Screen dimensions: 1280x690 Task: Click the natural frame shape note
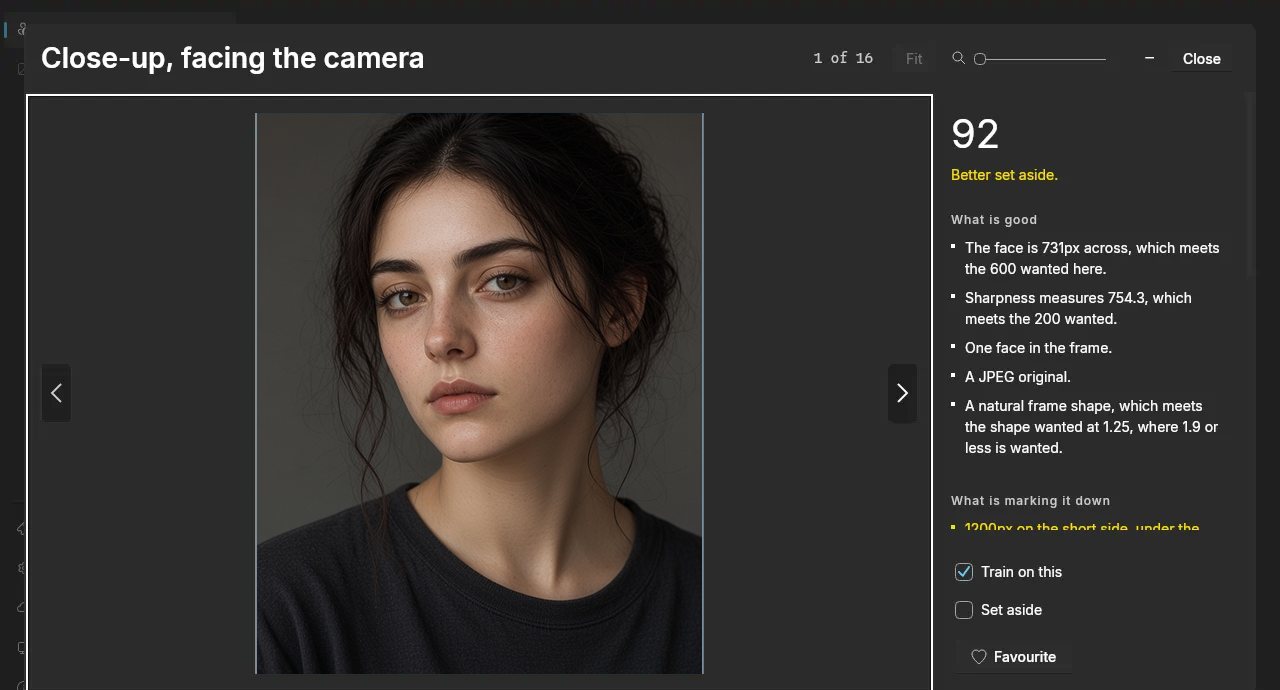coord(1091,427)
